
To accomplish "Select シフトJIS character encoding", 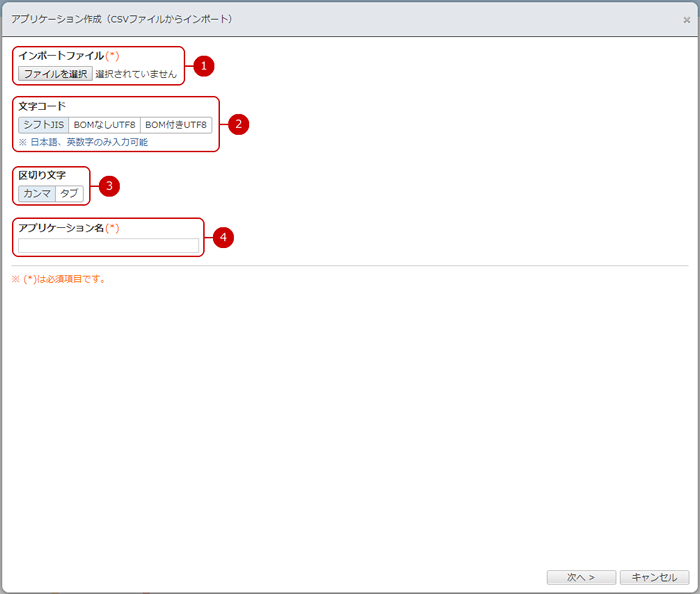I will point(43,125).
